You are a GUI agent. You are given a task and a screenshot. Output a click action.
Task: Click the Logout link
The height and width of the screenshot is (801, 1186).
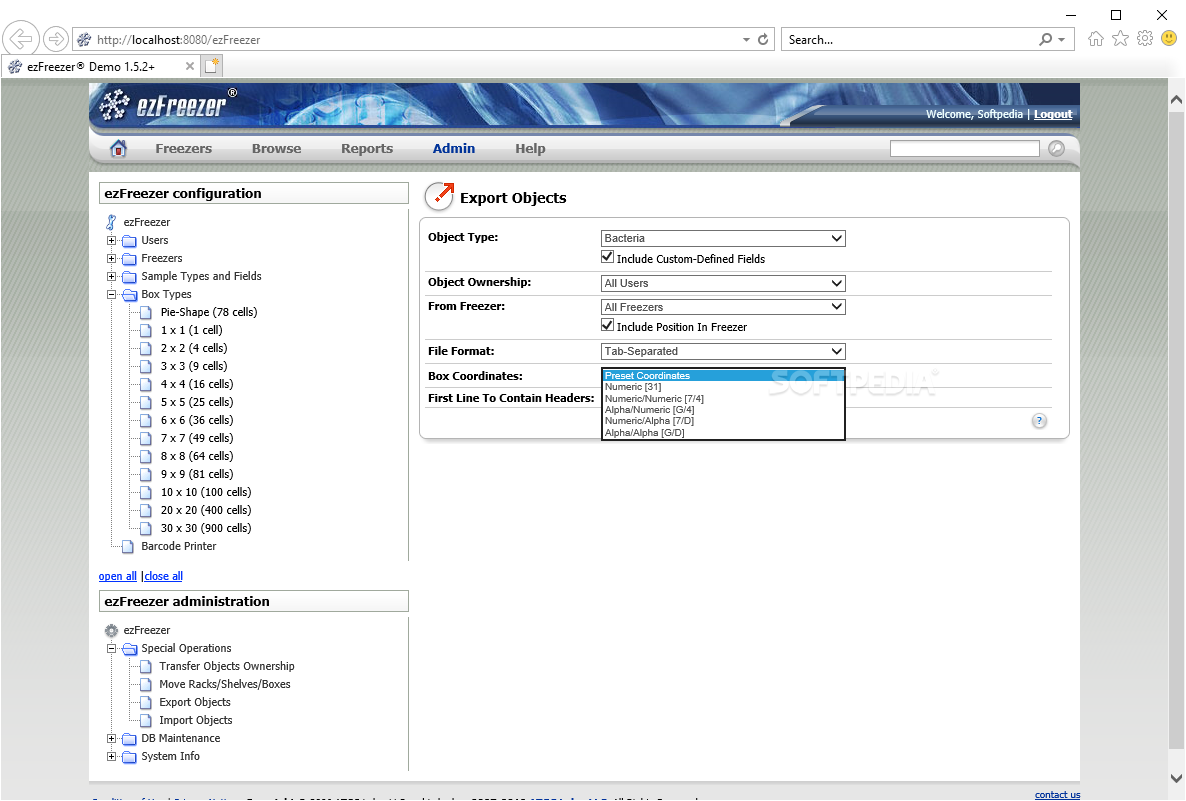coord(1053,114)
